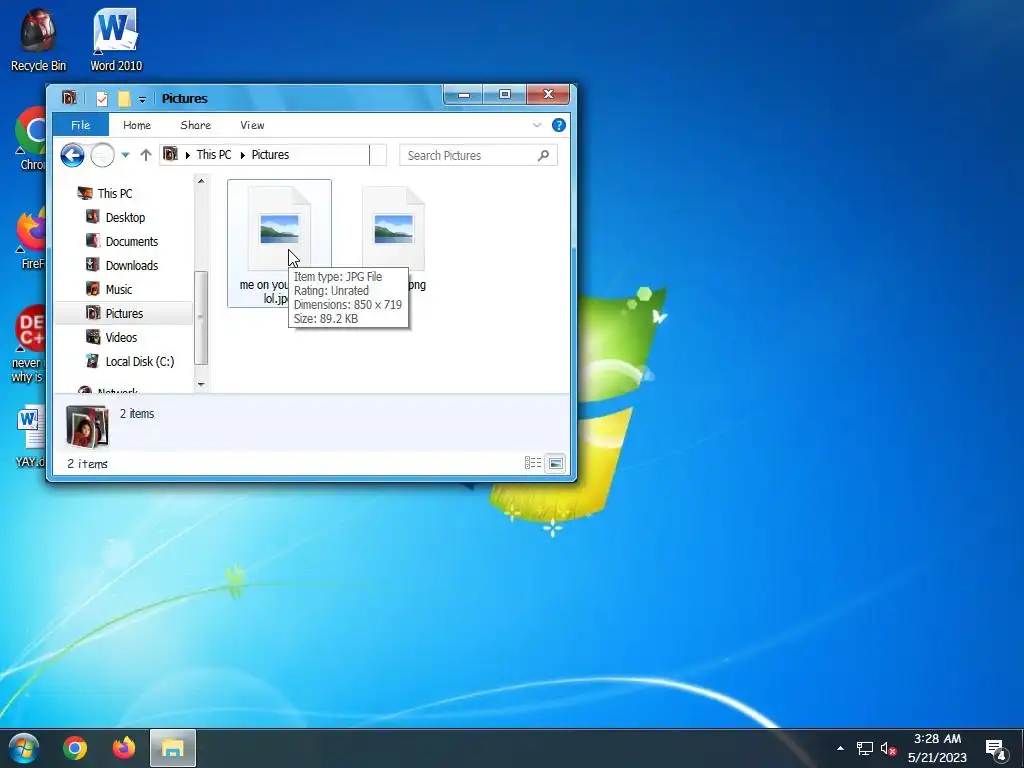Click the search magnifier icon
Viewport: 1024px width, 768px height.
(x=543, y=155)
